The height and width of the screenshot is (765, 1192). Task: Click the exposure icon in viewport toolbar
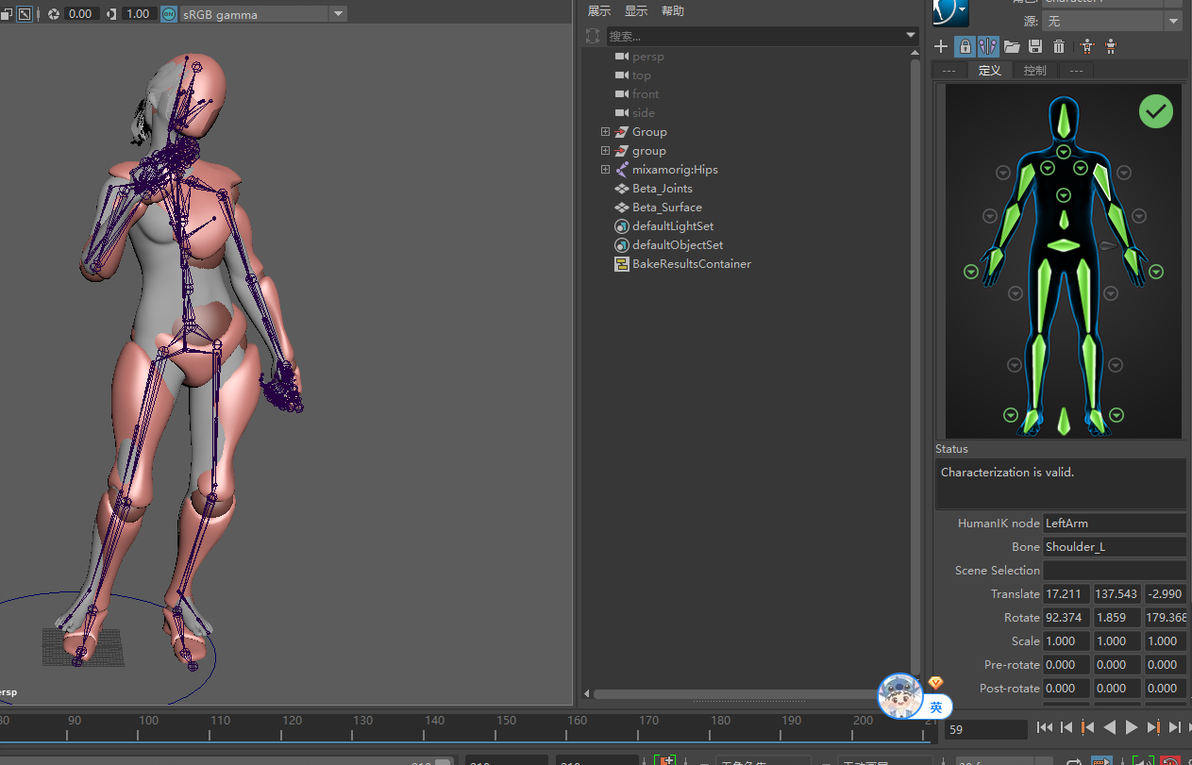click(54, 14)
